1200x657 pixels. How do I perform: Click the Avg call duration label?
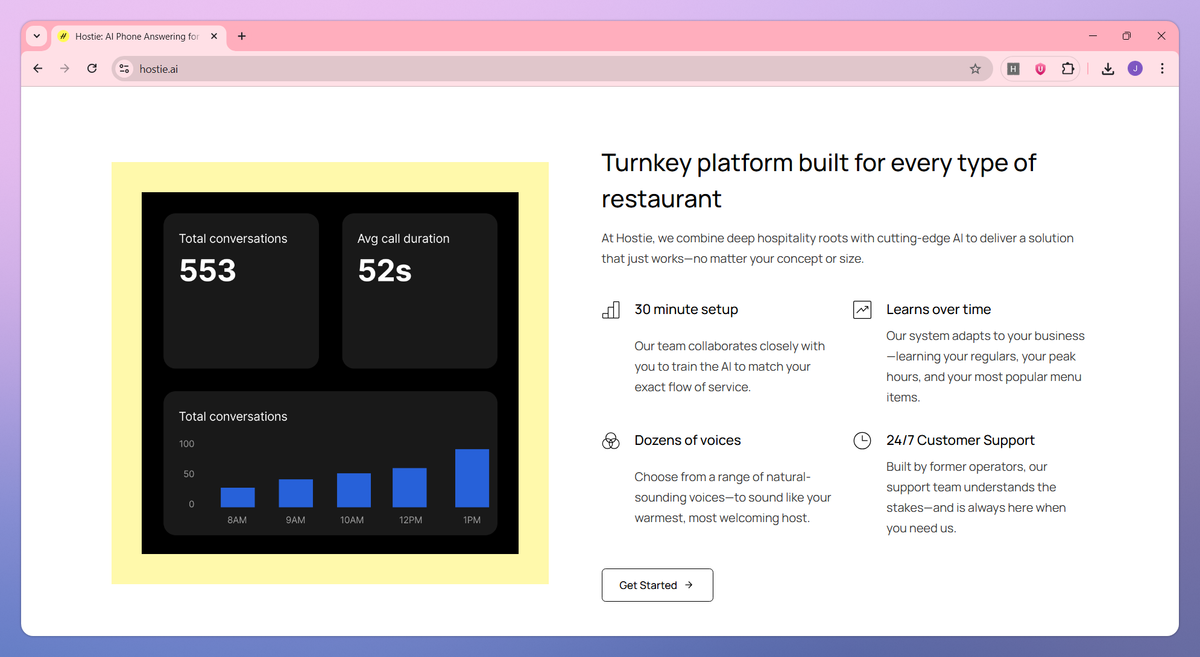coord(404,239)
